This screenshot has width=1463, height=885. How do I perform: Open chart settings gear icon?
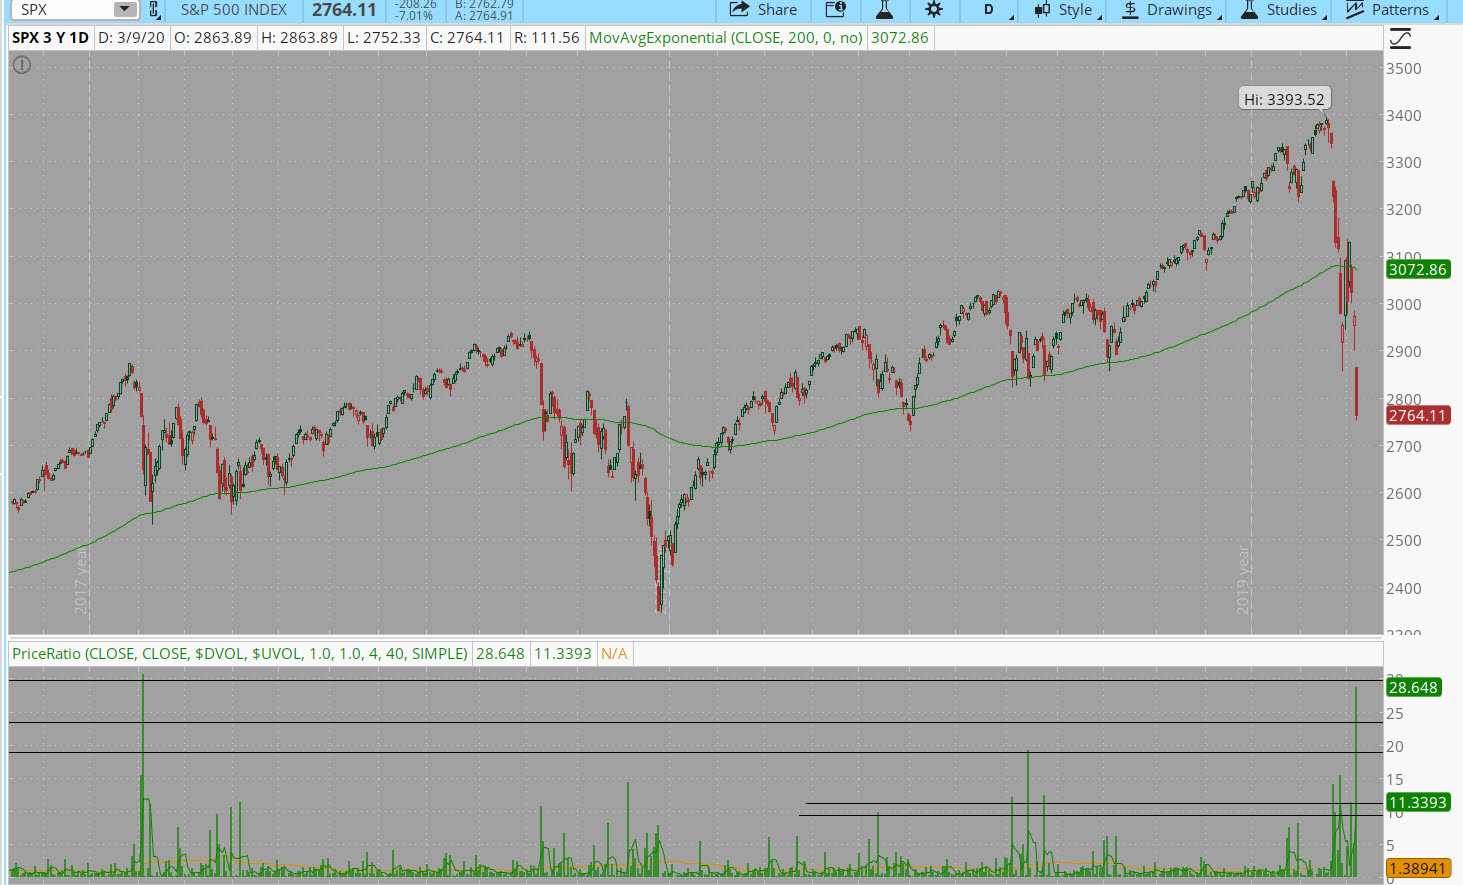click(x=933, y=10)
